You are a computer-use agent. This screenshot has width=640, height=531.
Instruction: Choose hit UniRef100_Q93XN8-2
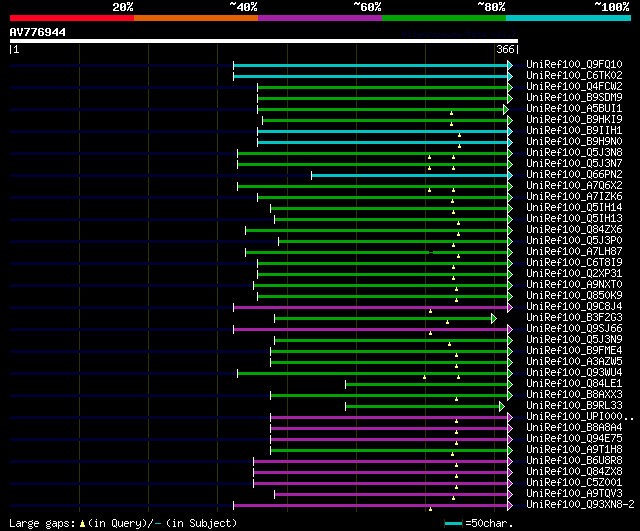tap(580, 505)
